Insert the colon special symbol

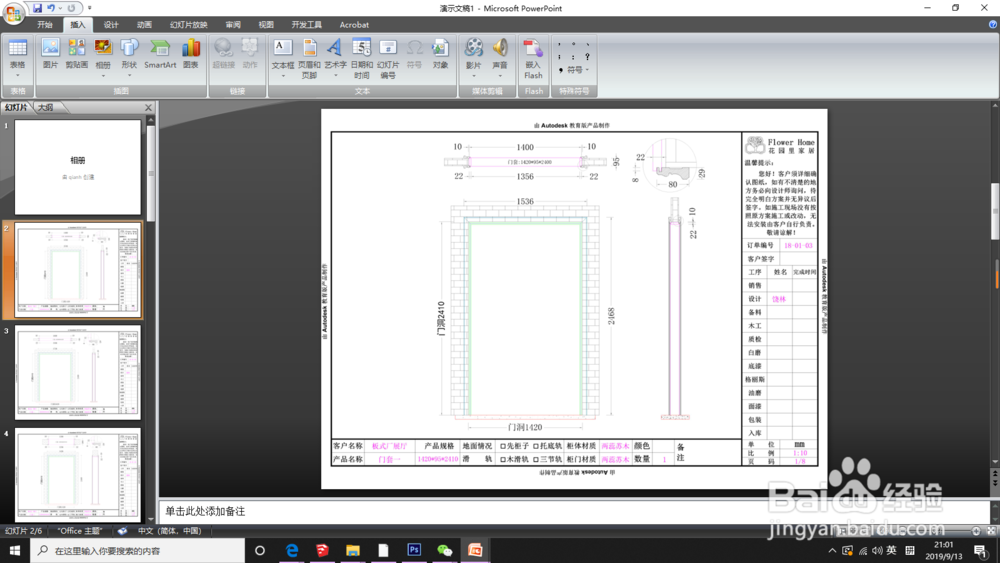click(x=573, y=57)
